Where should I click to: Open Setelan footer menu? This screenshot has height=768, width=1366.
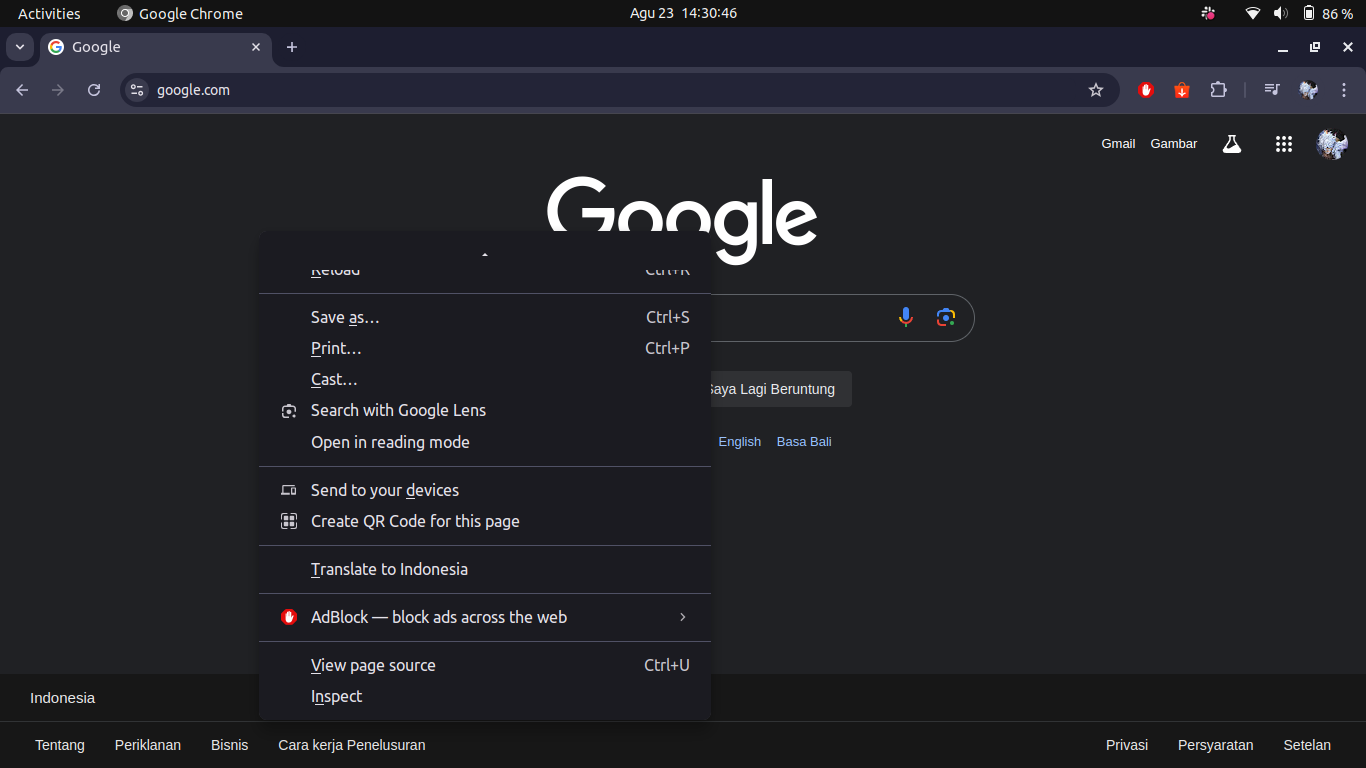(1307, 745)
